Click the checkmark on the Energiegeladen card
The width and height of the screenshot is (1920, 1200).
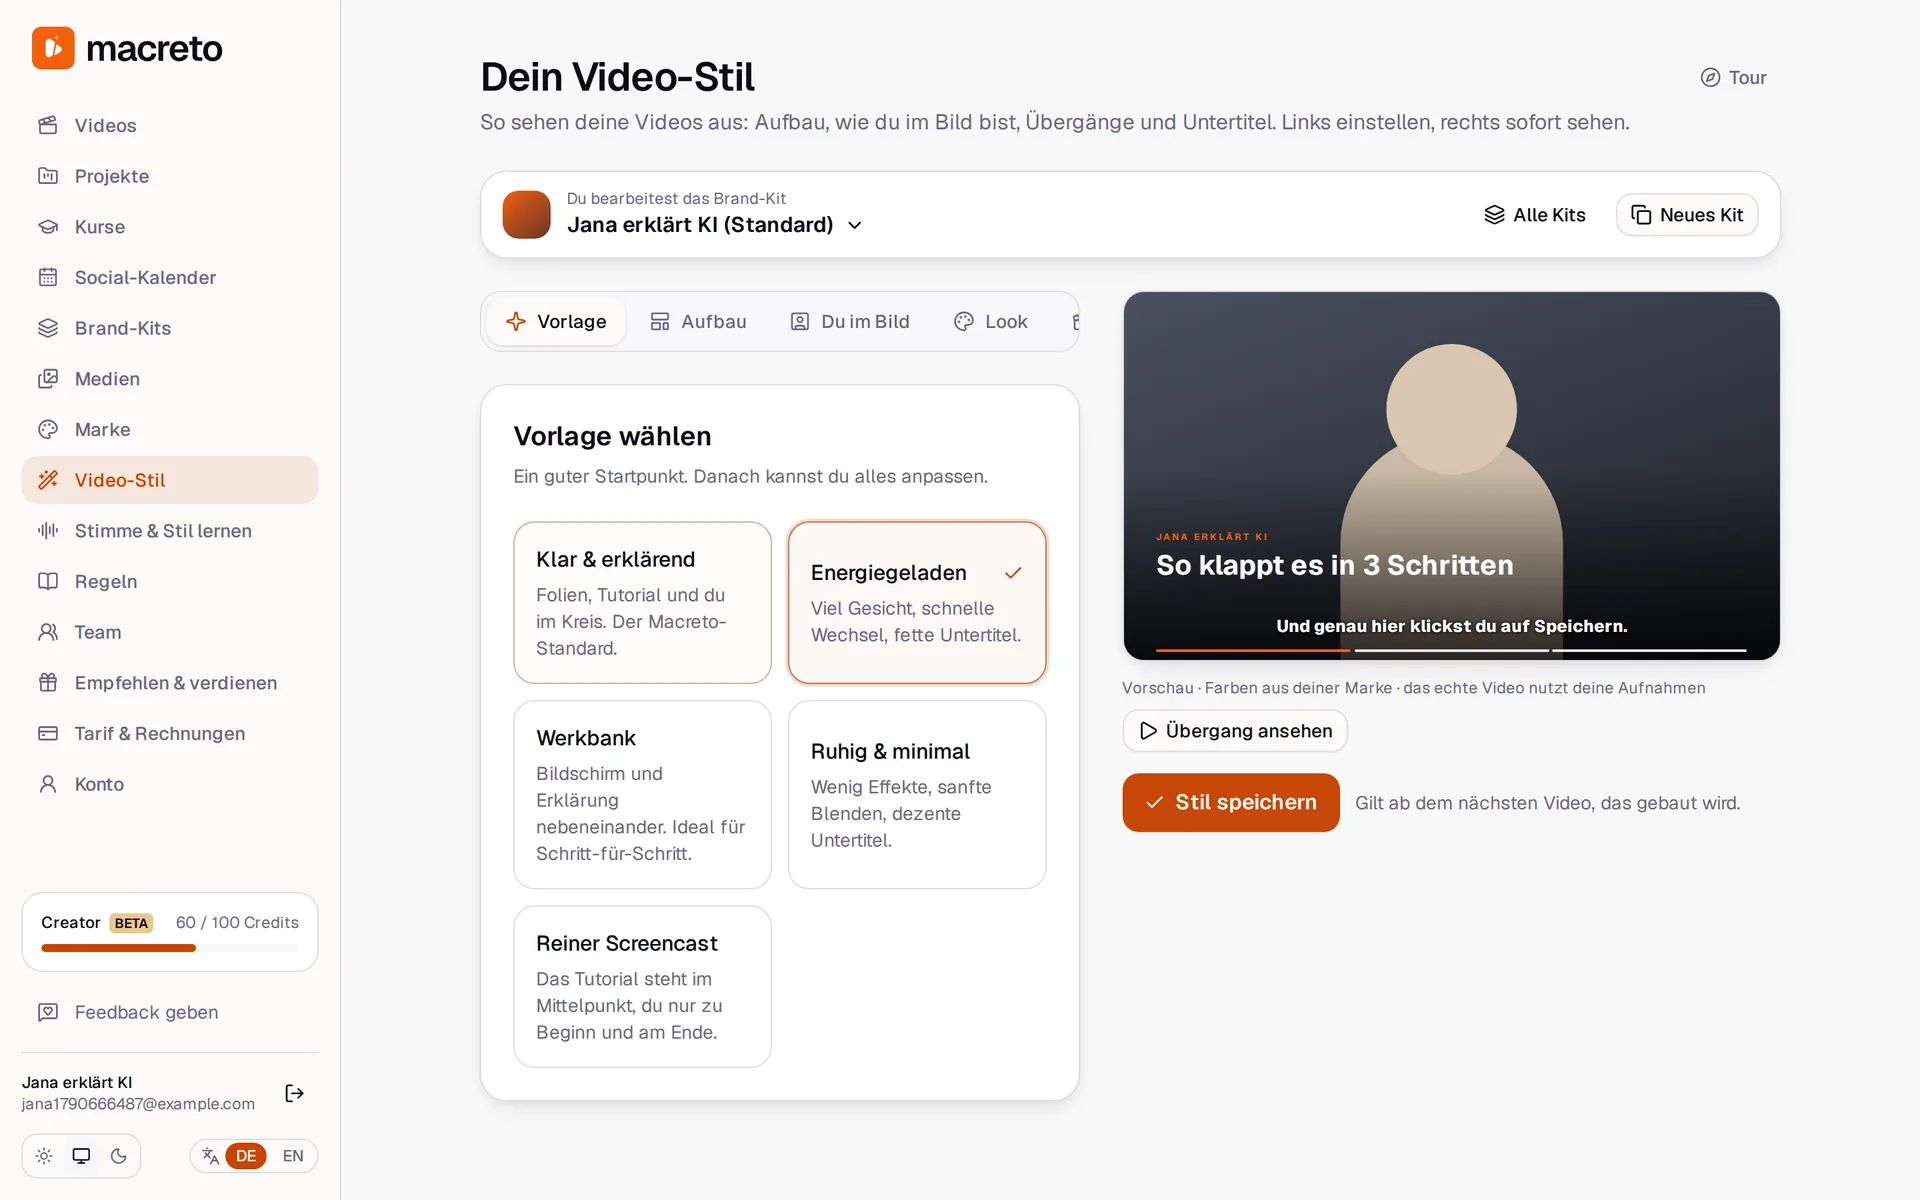pos(1013,573)
